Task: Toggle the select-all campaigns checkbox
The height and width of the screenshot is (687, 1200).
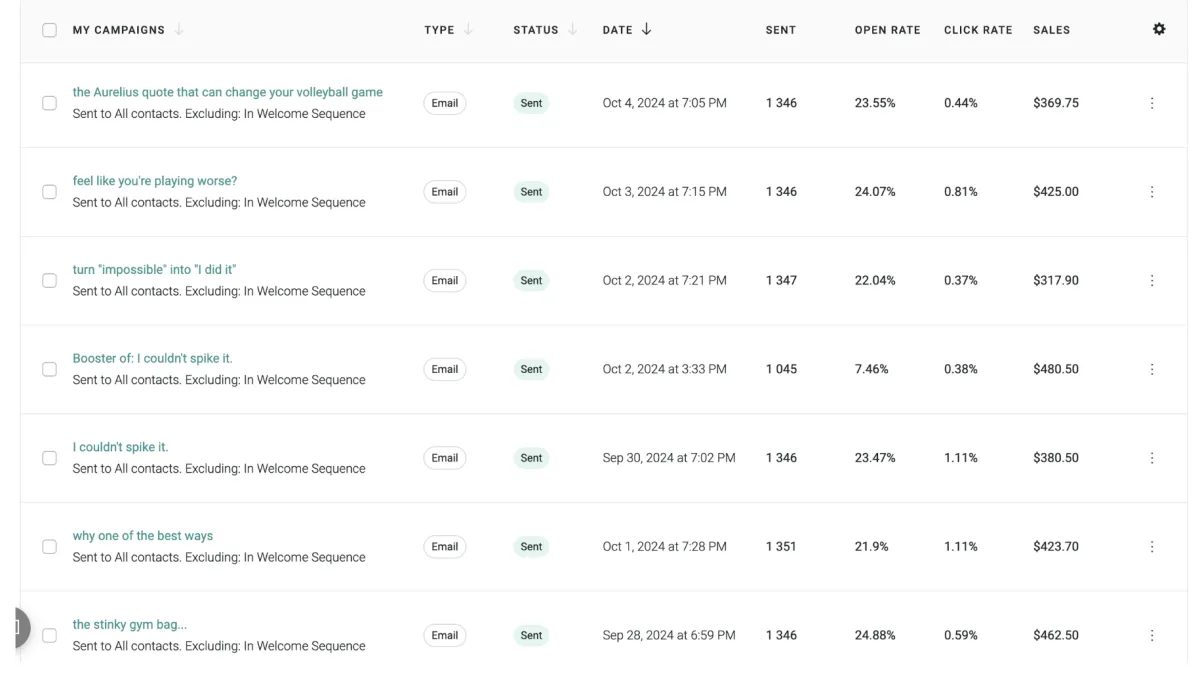Action: 49,30
